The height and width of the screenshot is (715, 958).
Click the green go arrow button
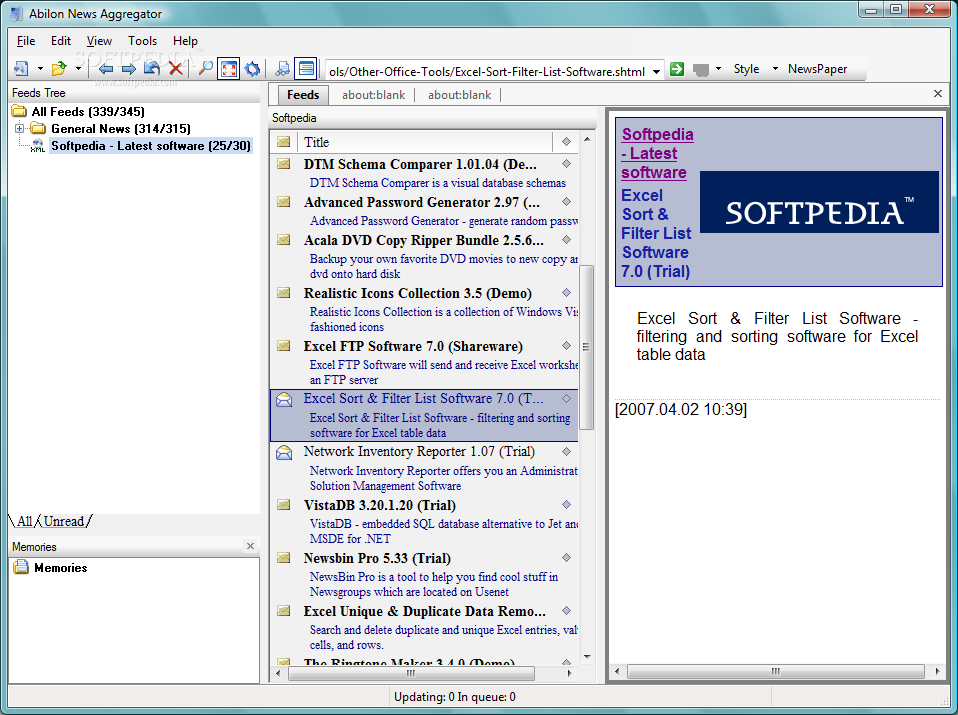pyautogui.click(x=677, y=69)
